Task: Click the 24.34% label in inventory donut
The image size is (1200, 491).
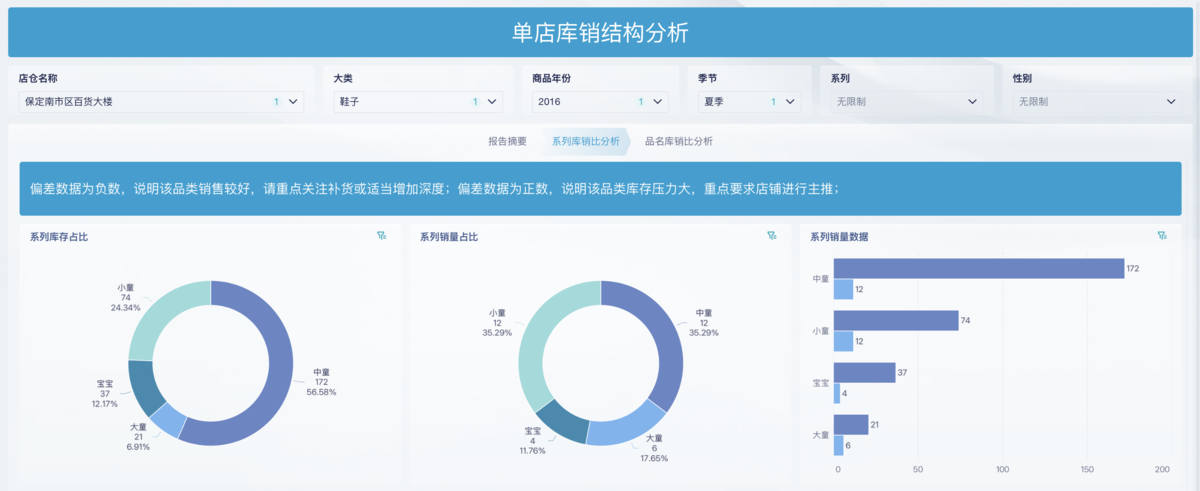Action: click(x=126, y=308)
